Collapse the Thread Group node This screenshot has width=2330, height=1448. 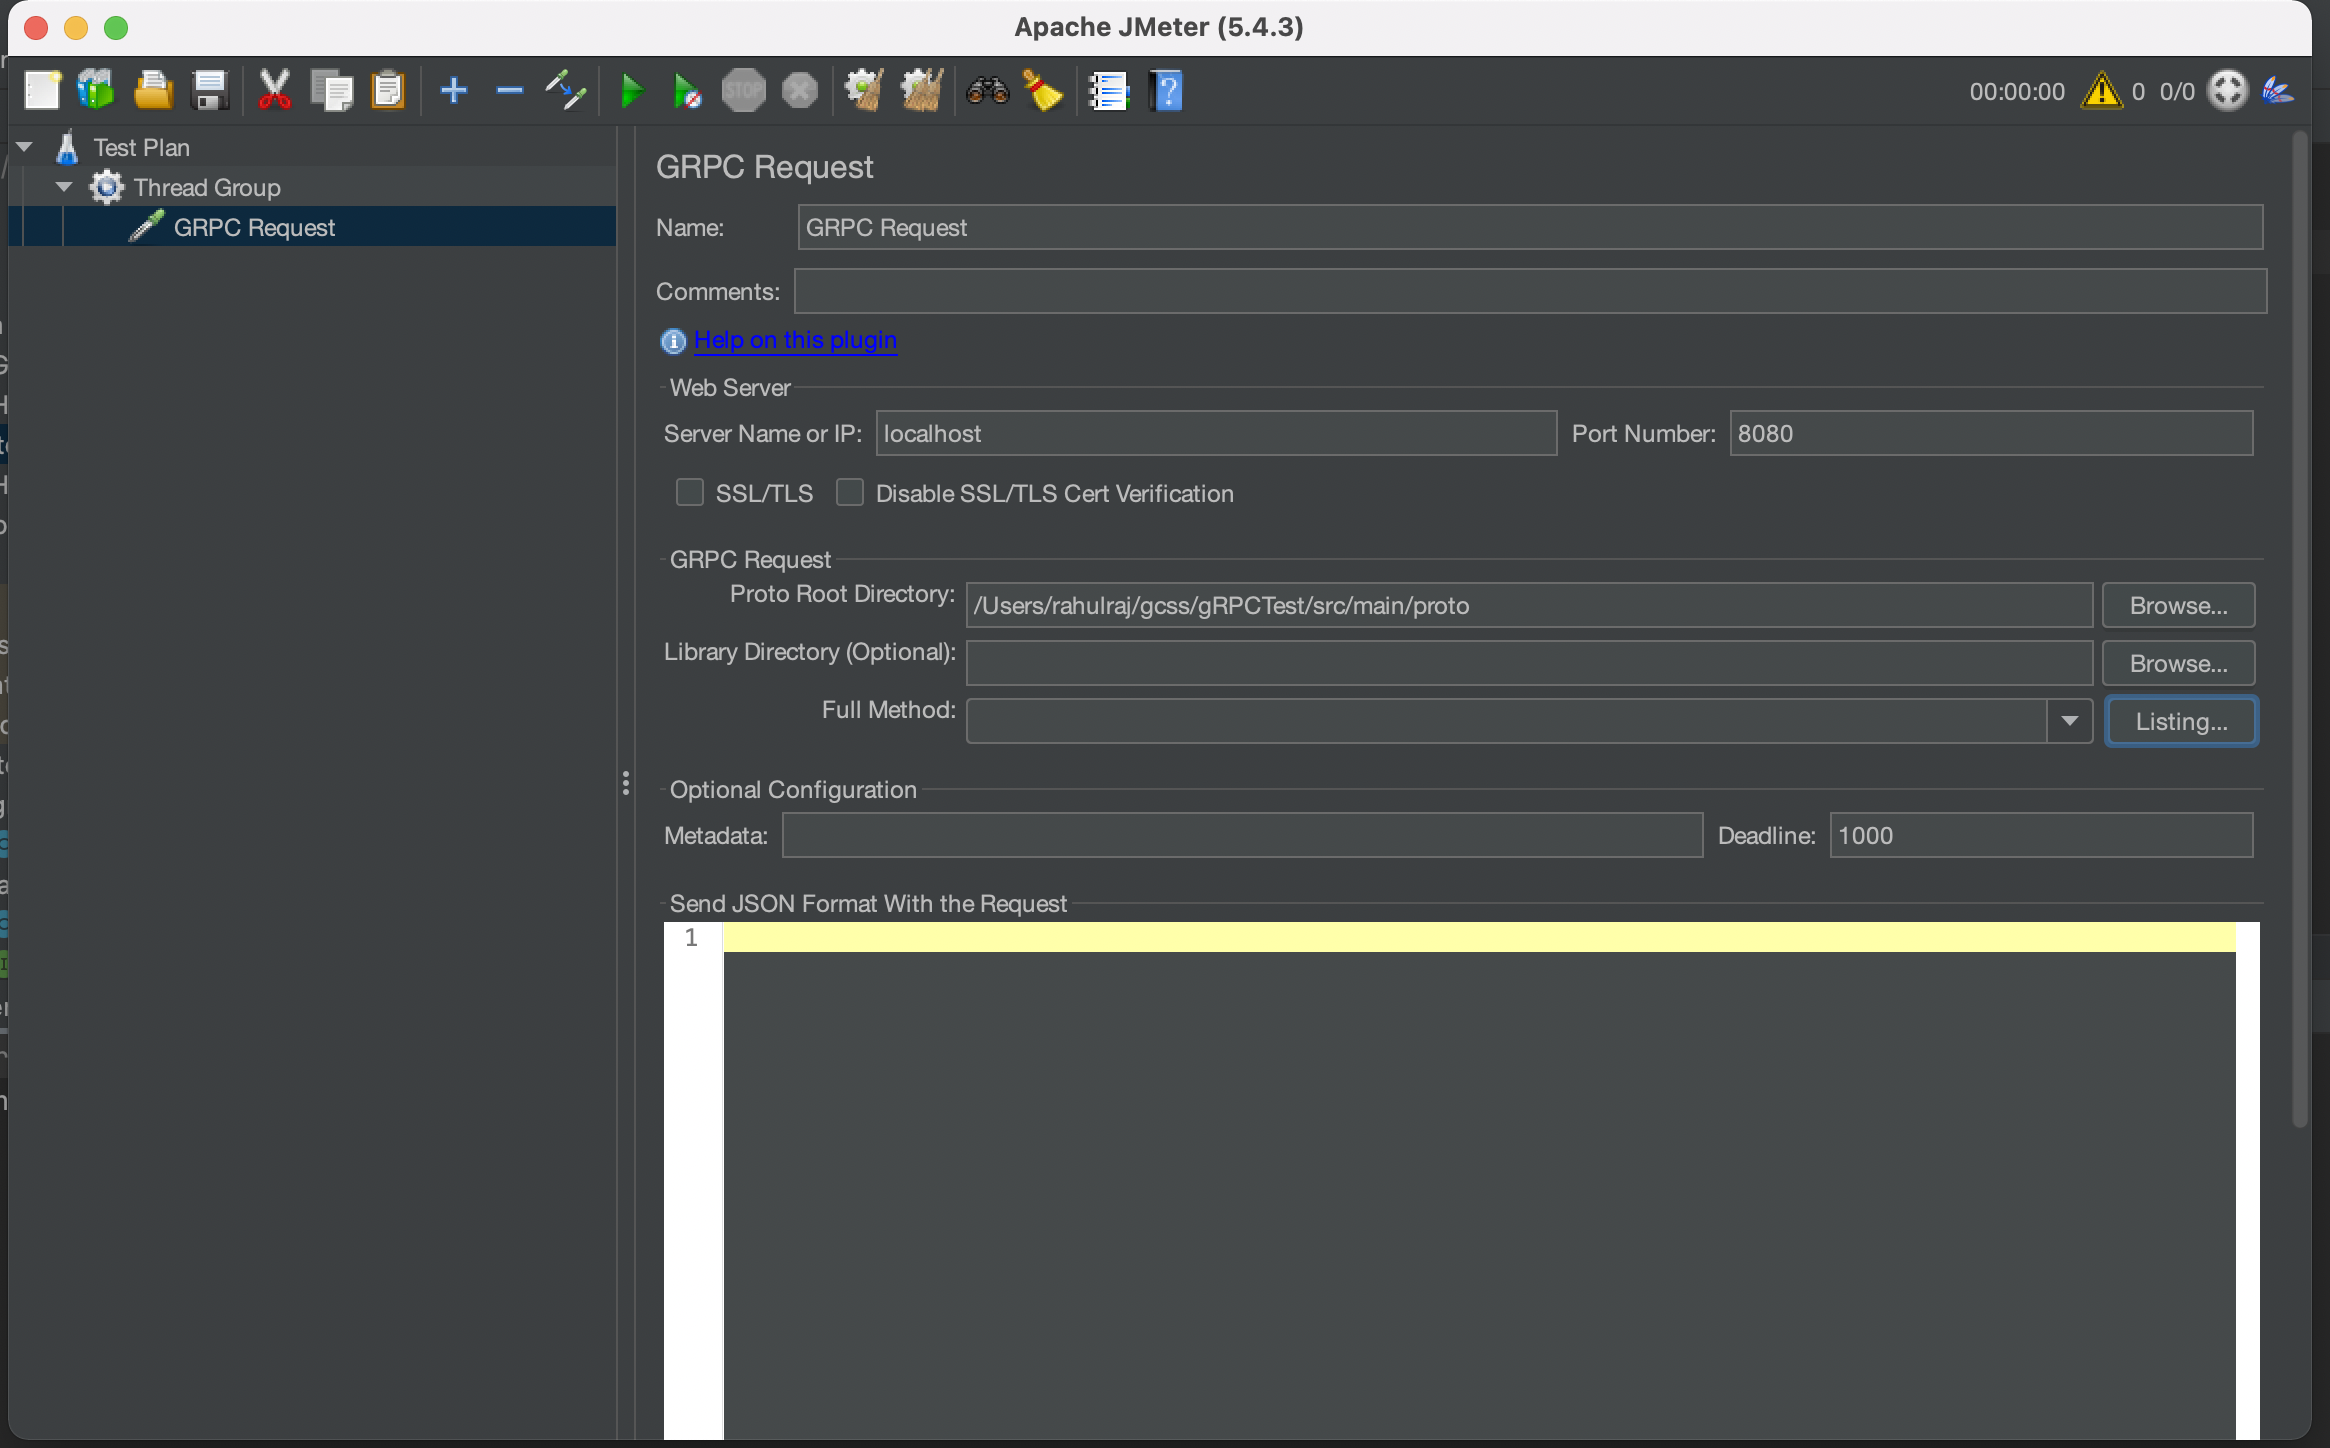point(63,186)
